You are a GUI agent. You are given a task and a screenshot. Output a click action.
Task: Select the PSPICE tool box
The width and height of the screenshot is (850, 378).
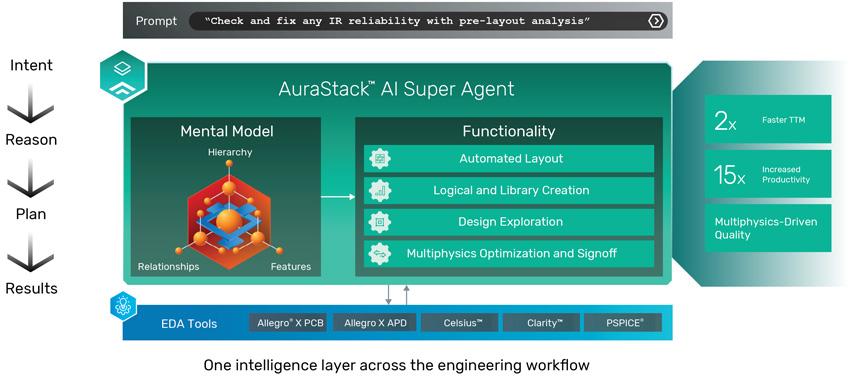click(622, 323)
